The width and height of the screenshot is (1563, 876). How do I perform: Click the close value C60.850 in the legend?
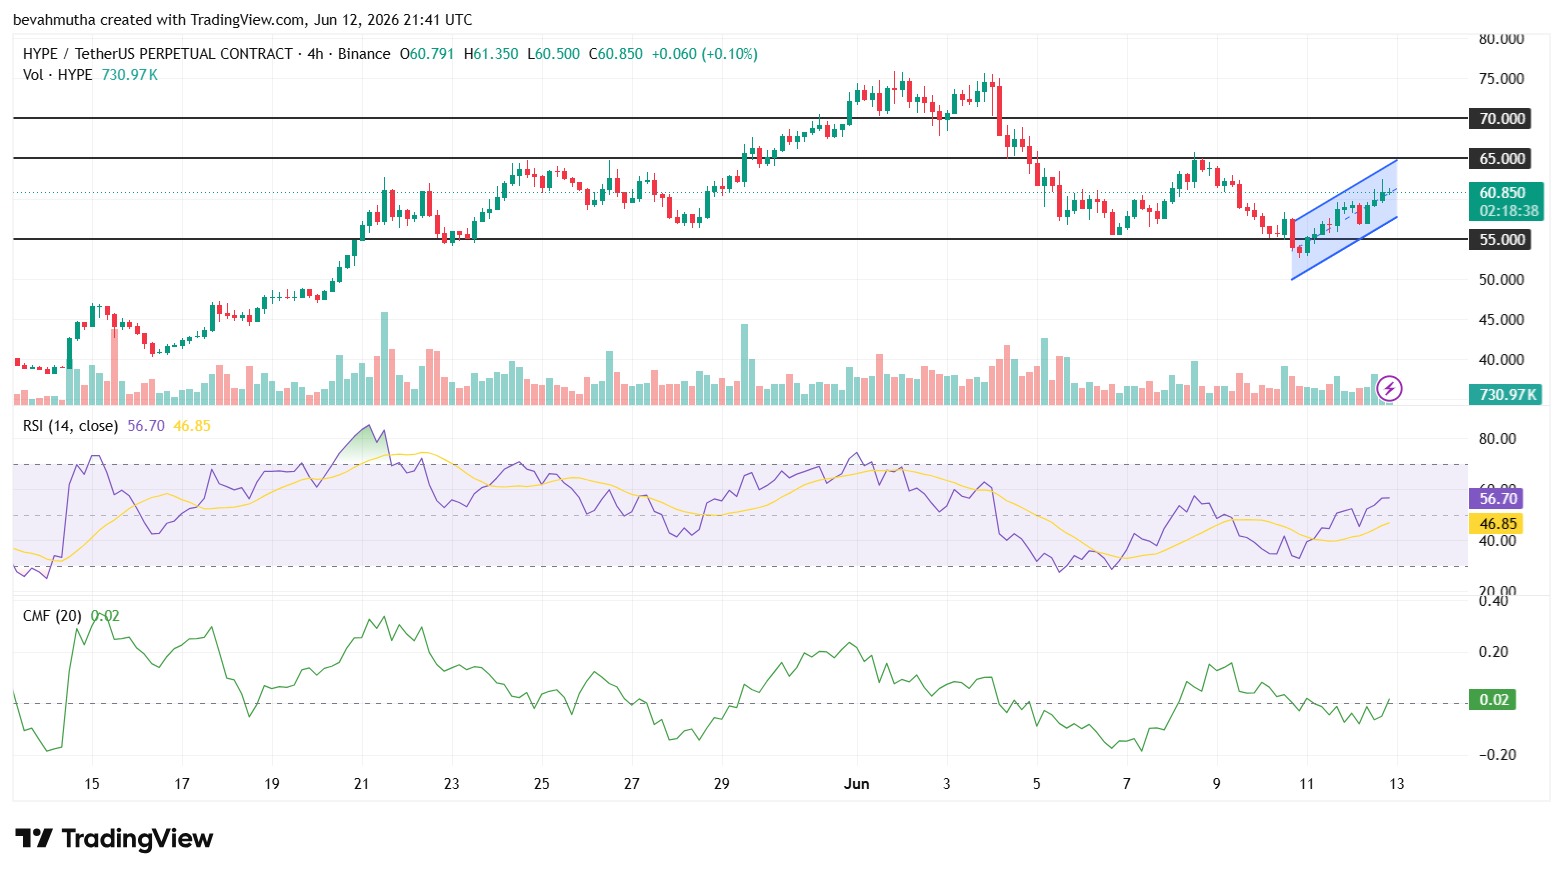click(616, 54)
